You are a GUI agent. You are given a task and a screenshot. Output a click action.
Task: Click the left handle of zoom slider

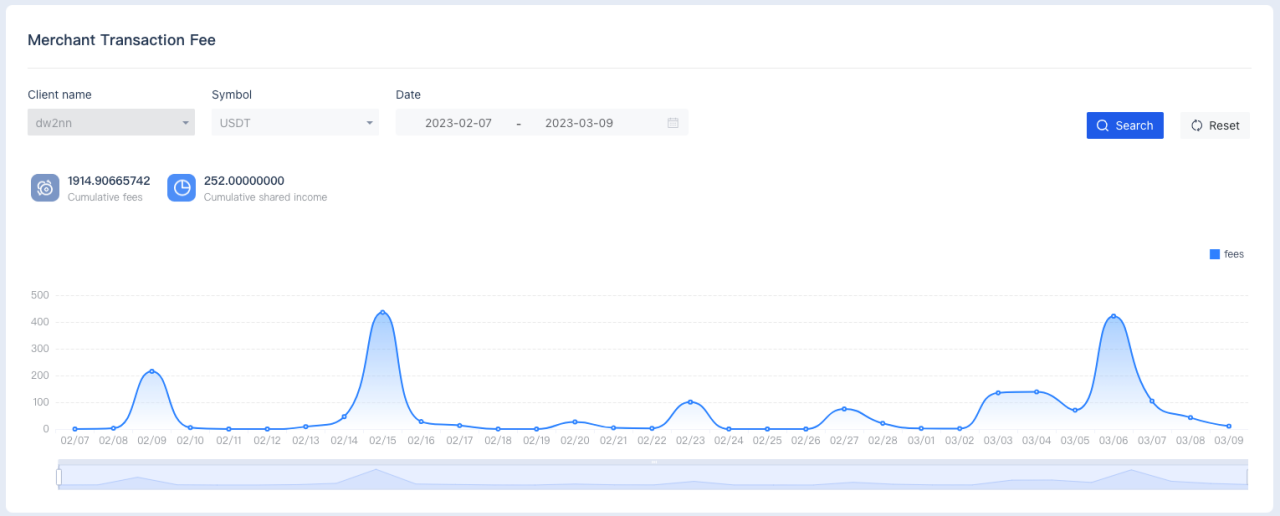tap(59, 478)
